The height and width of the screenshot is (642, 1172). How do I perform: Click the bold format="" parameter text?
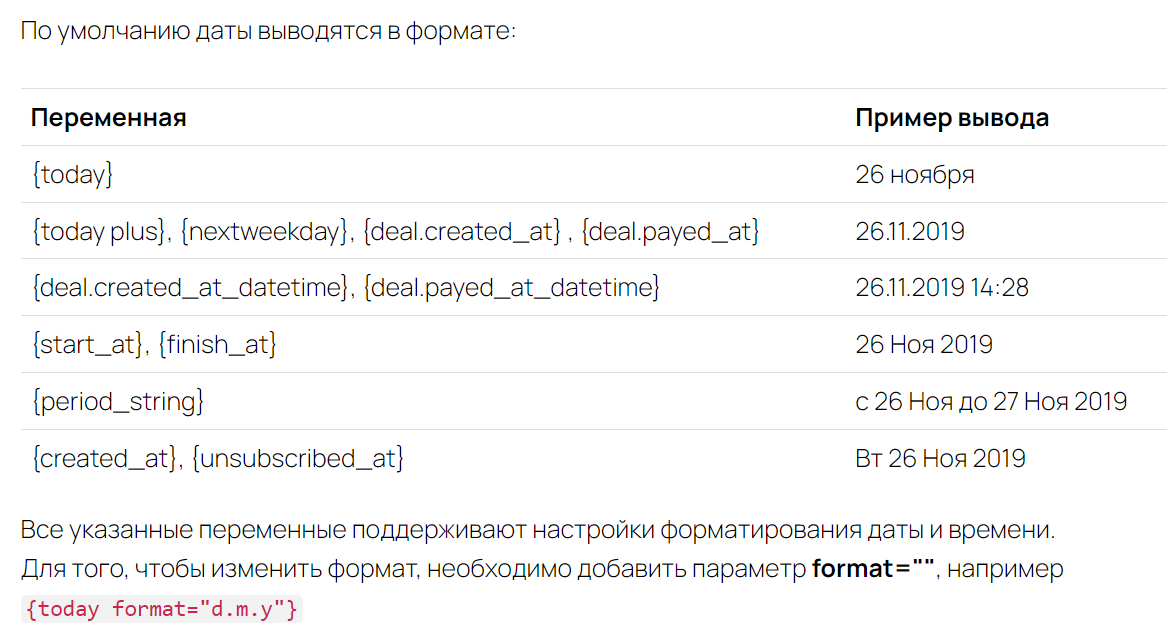click(873, 569)
